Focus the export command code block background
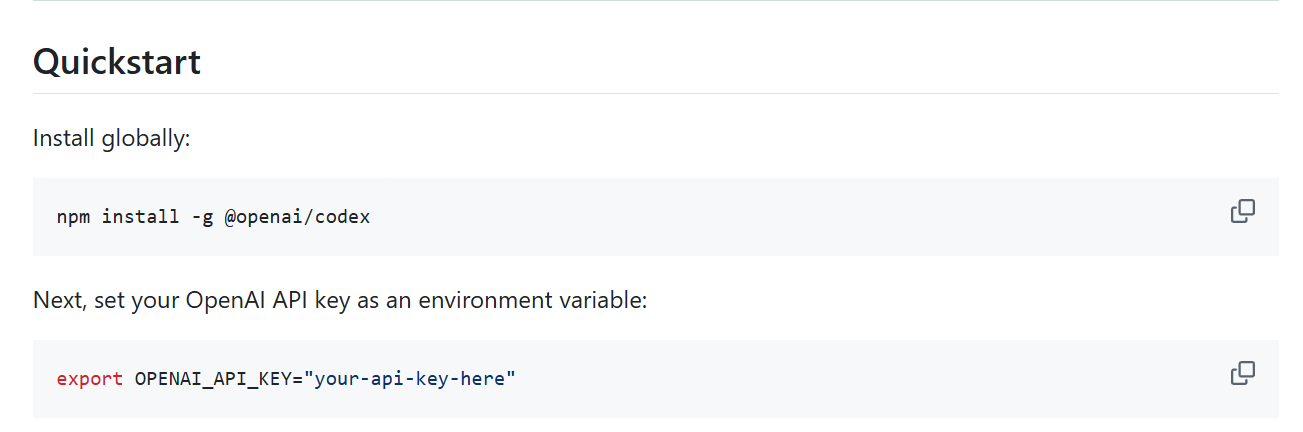The width and height of the screenshot is (1303, 432). point(656,379)
